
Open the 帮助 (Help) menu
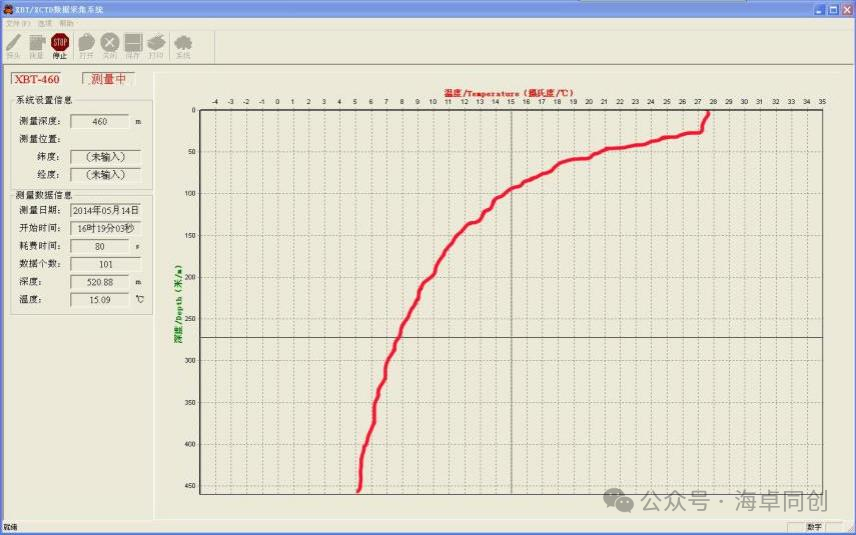67,22
